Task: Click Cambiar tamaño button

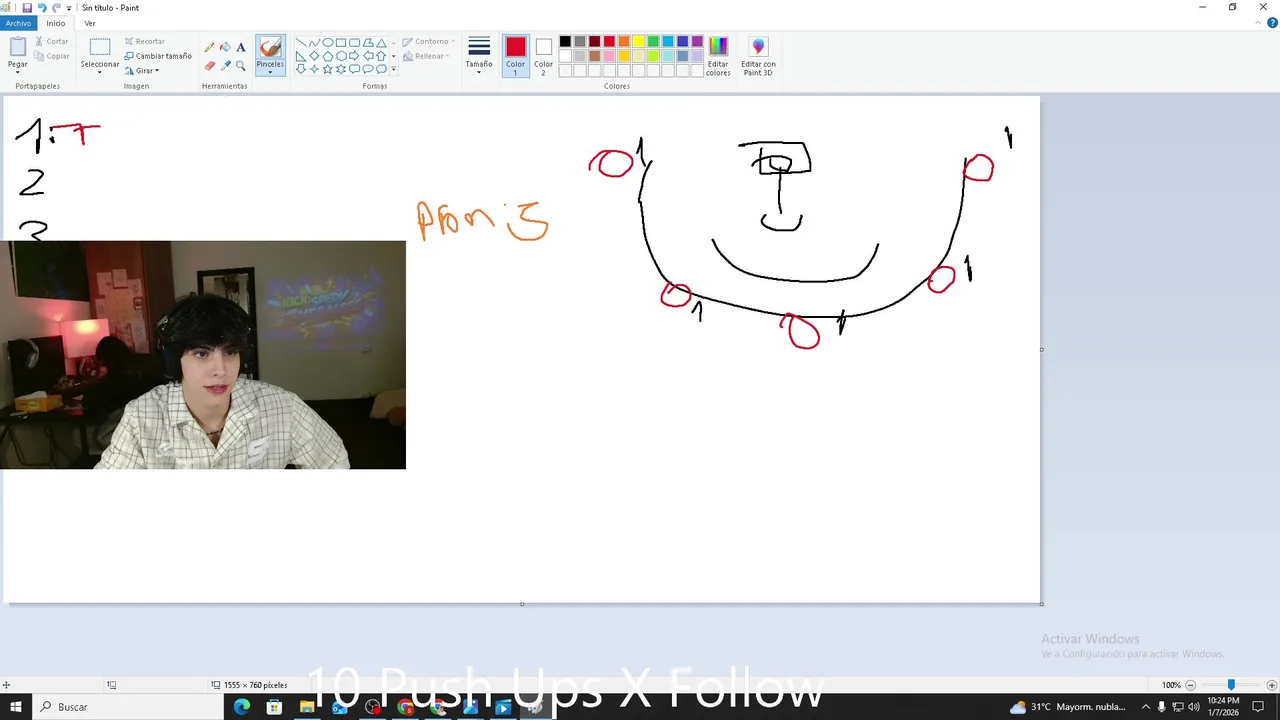Action: [158, 56]
